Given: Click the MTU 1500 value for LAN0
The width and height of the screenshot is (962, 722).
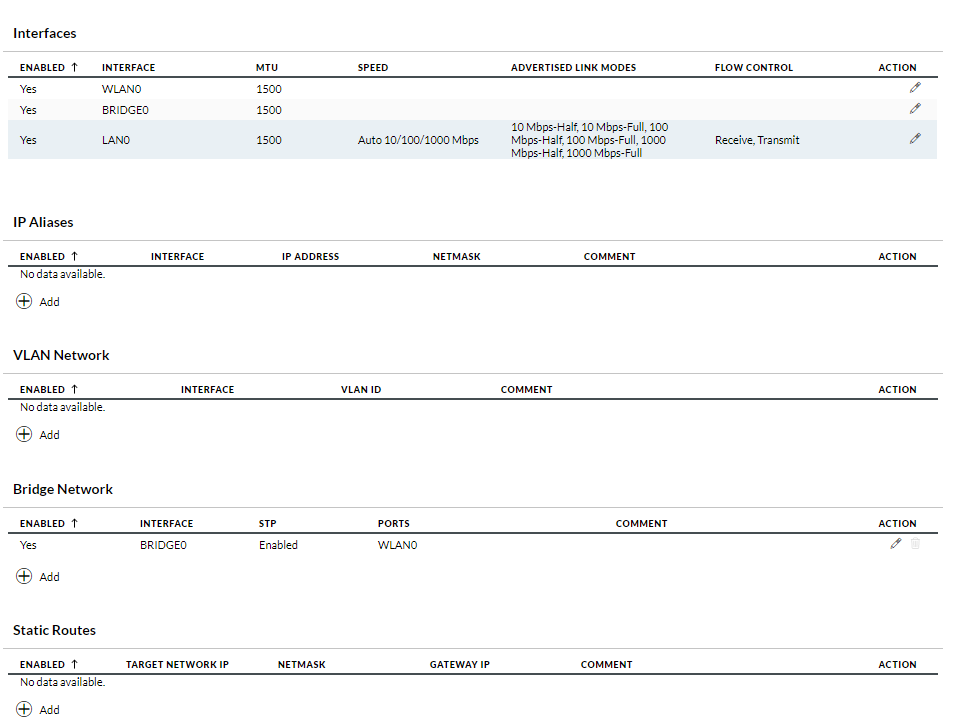Looking at the screenshot, I should tap(269, 140).
